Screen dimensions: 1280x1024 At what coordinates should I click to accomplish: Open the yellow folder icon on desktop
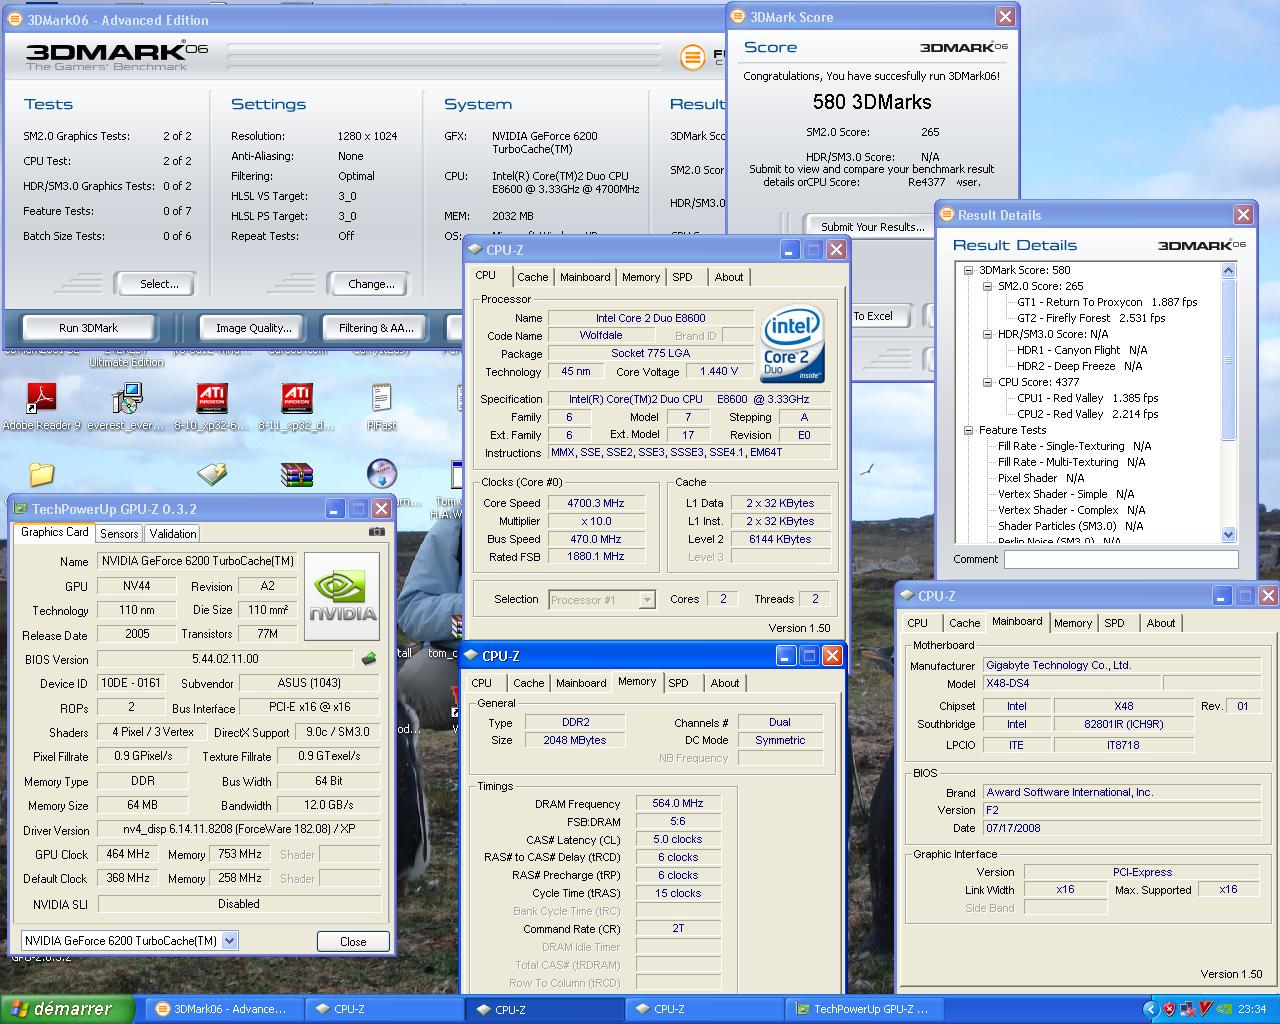[41, 473]
